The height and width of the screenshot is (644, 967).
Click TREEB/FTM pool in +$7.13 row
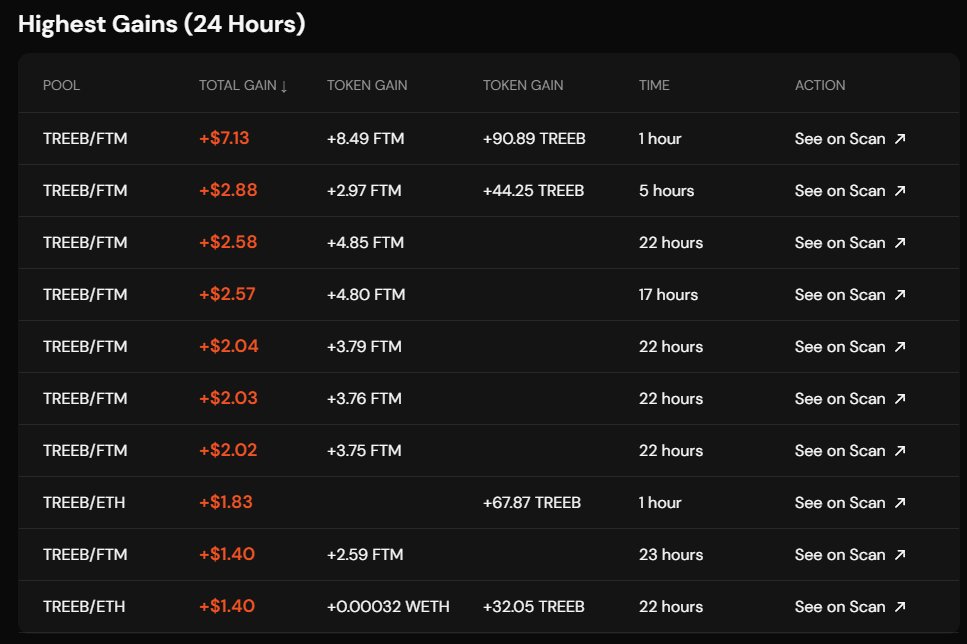pyautogui.click(x=85, y=139)
